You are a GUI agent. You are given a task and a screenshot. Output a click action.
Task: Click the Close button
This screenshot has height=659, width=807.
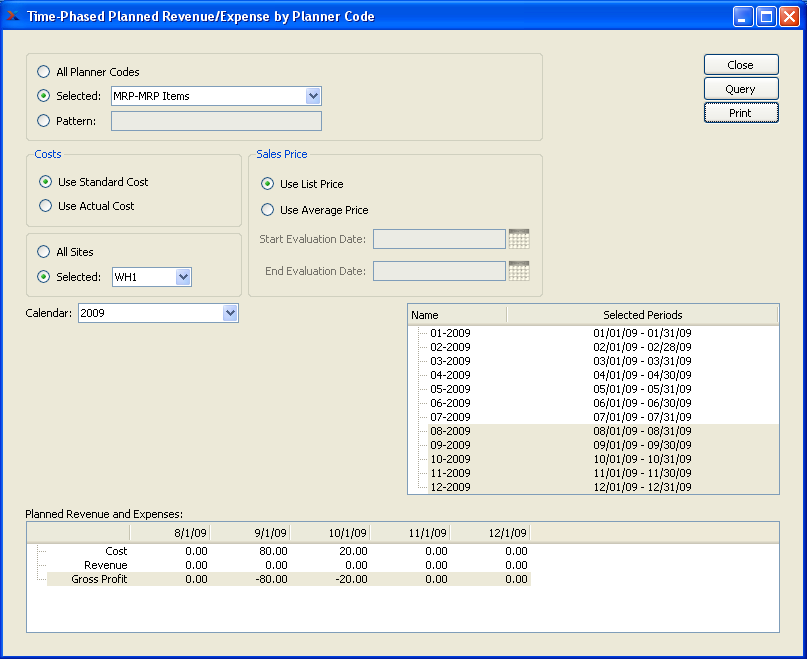pos(740,65)
